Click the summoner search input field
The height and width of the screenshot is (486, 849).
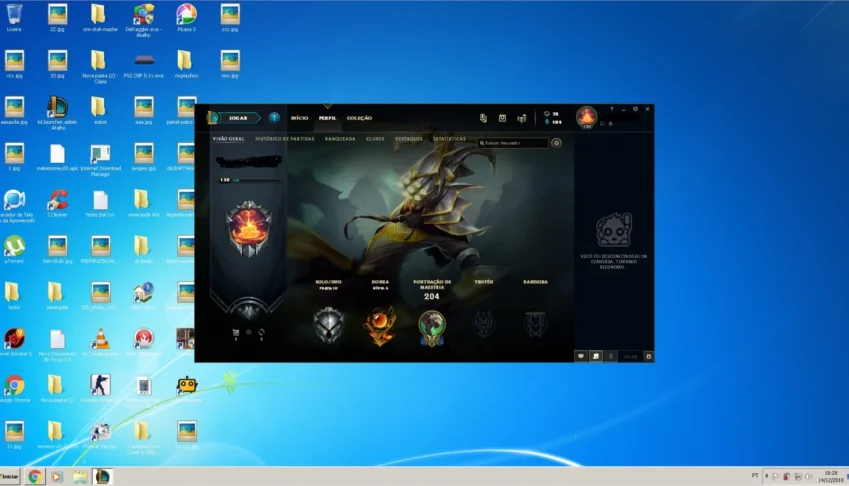[513, 143]
